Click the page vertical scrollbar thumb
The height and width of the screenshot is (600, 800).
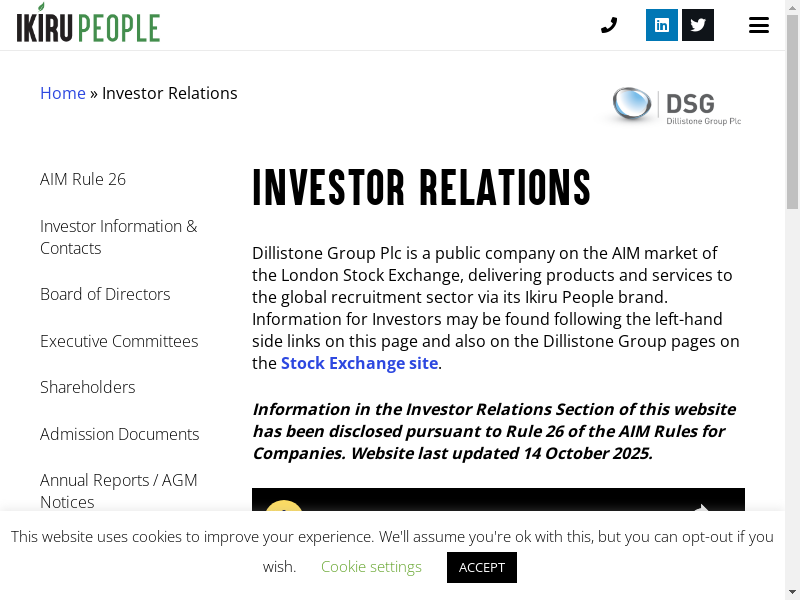point(792,110)
